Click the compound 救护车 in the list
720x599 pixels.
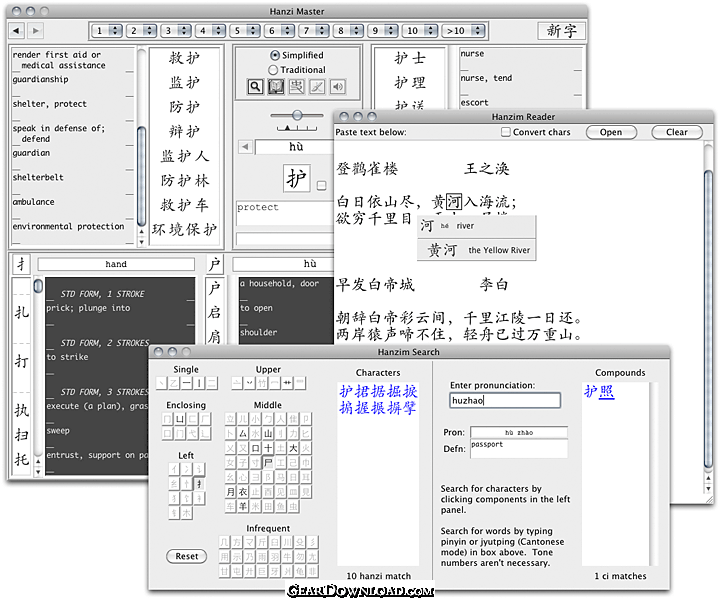click(x=184, y=205)
